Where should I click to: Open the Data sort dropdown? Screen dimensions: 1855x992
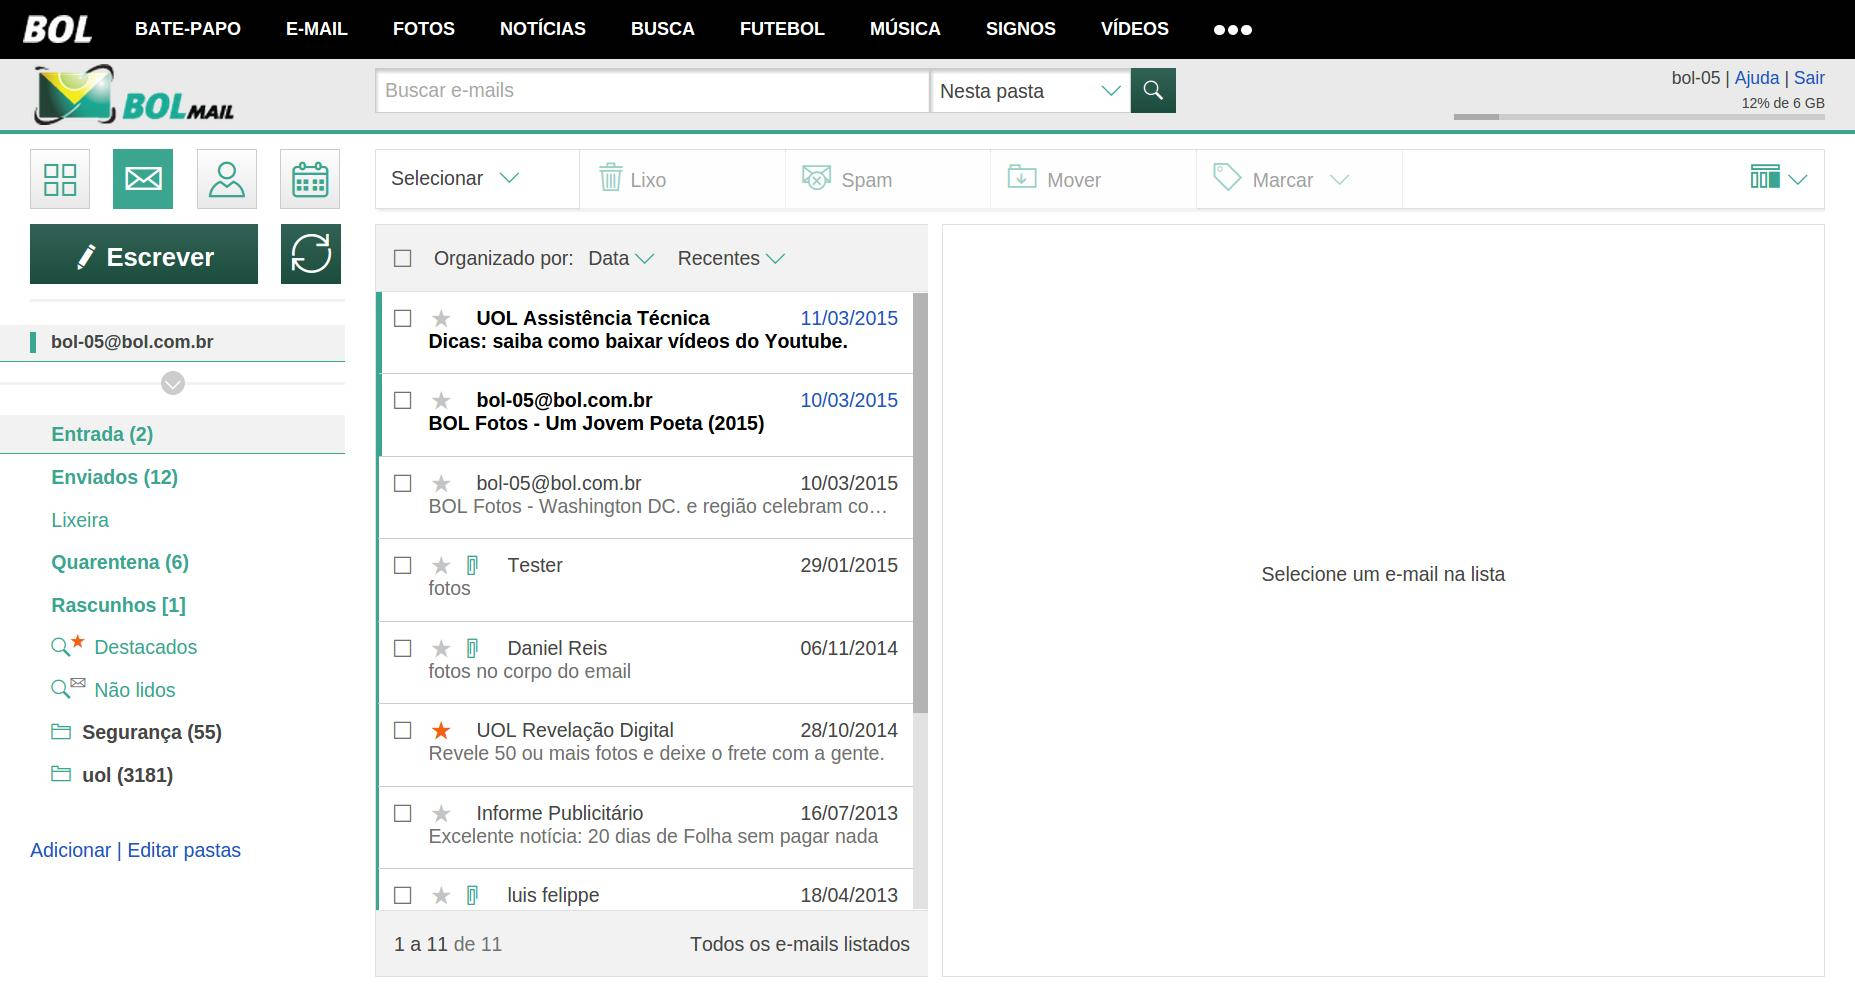(621, 258)
